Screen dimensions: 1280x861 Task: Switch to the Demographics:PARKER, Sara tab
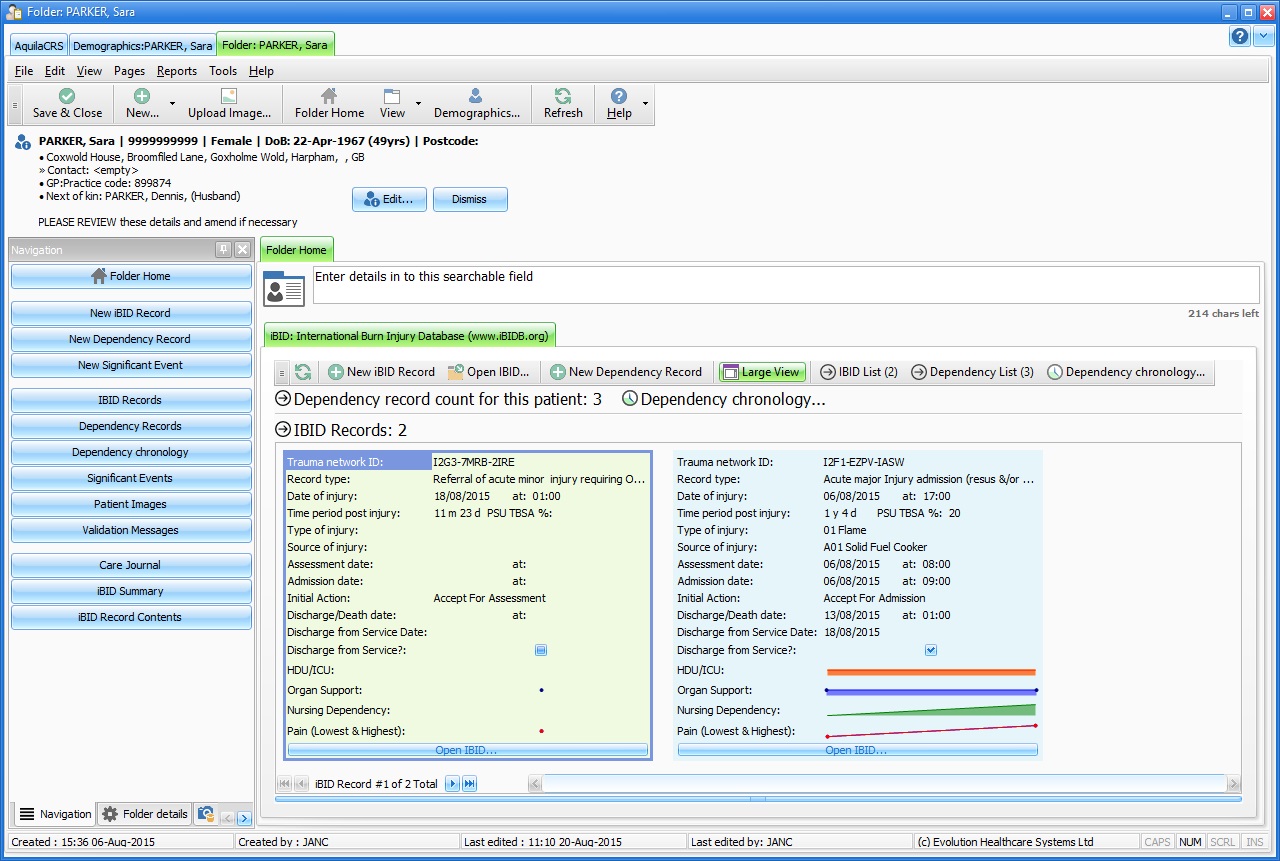coord(142,46)
